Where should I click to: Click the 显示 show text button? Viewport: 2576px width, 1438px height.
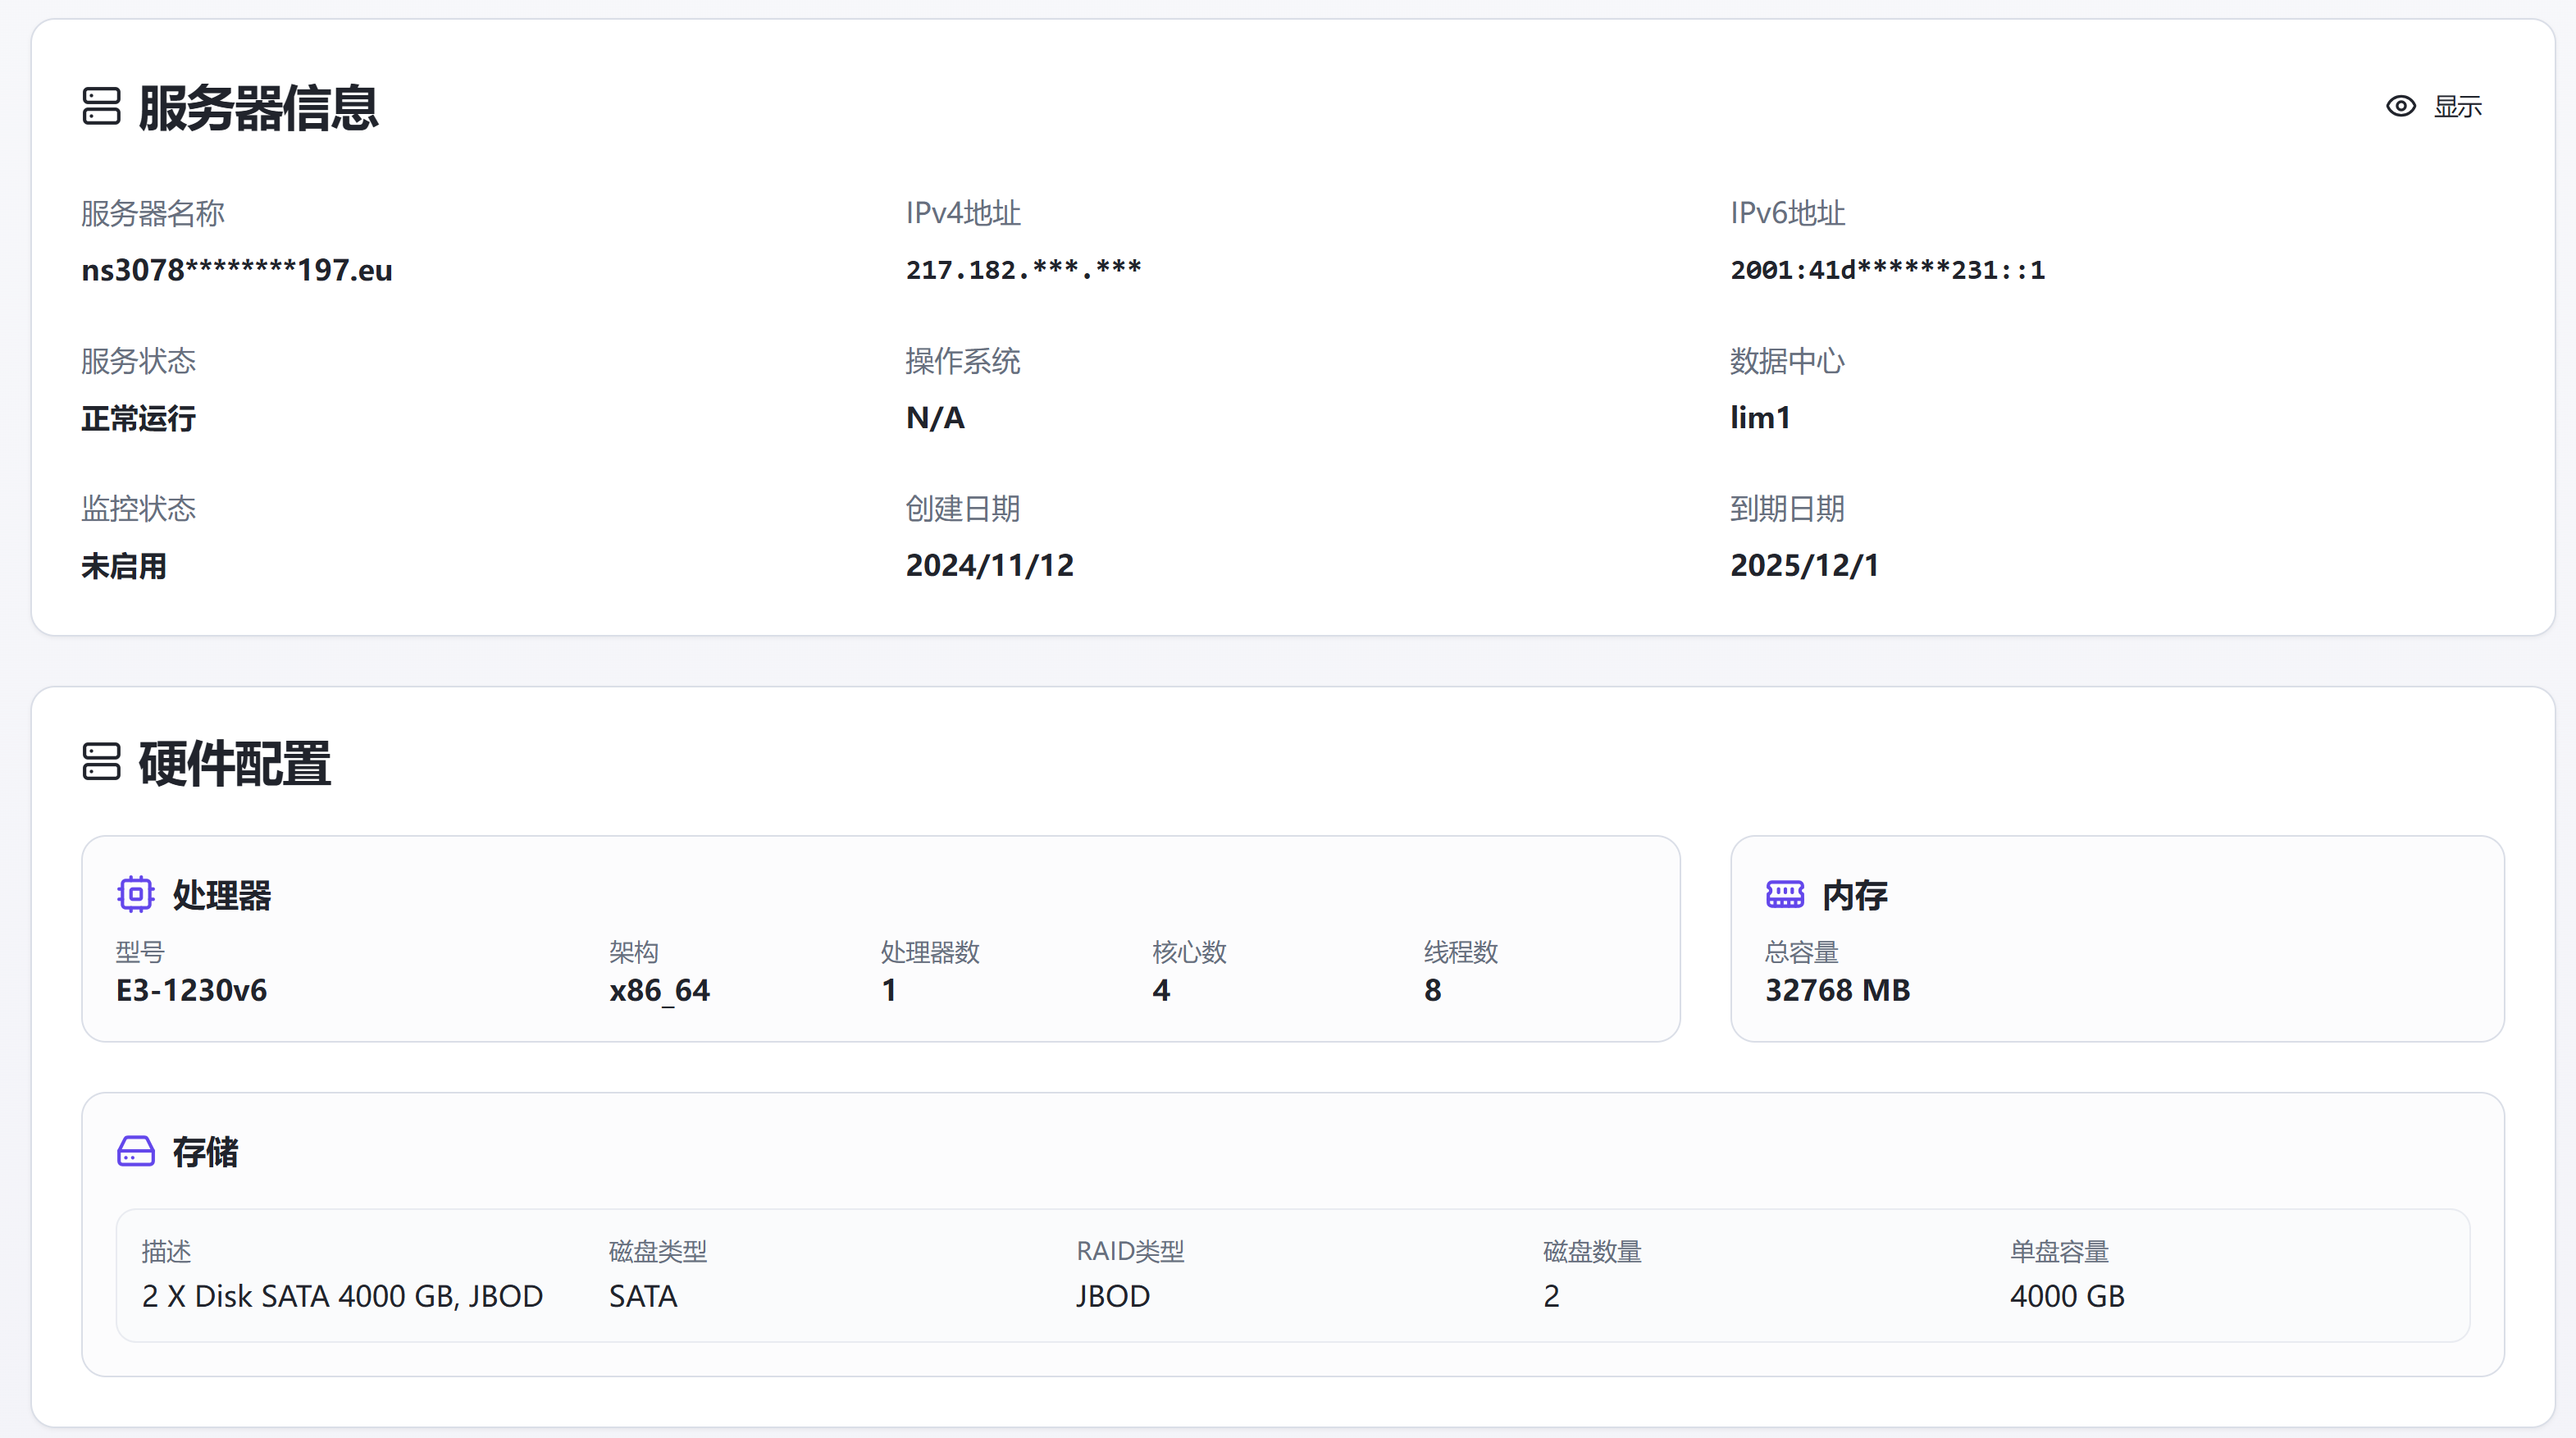[2457, 106]
